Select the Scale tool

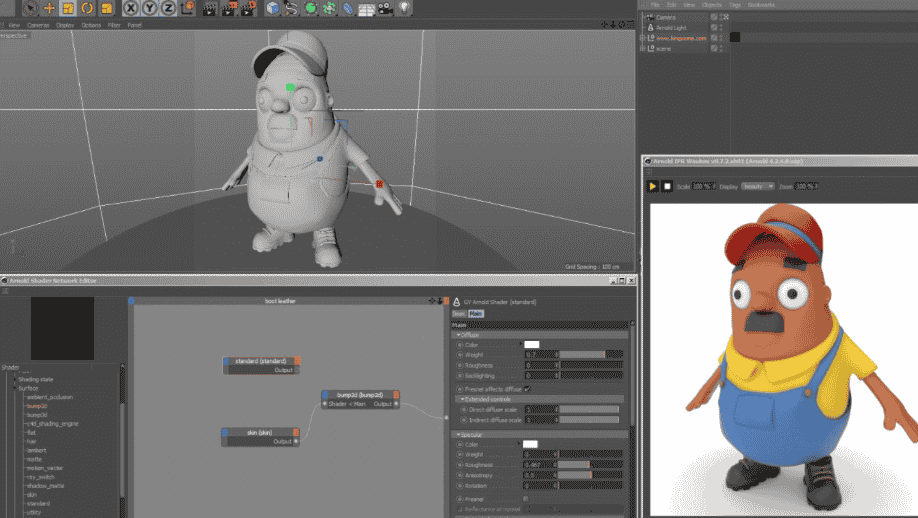(x=68, y=8)
